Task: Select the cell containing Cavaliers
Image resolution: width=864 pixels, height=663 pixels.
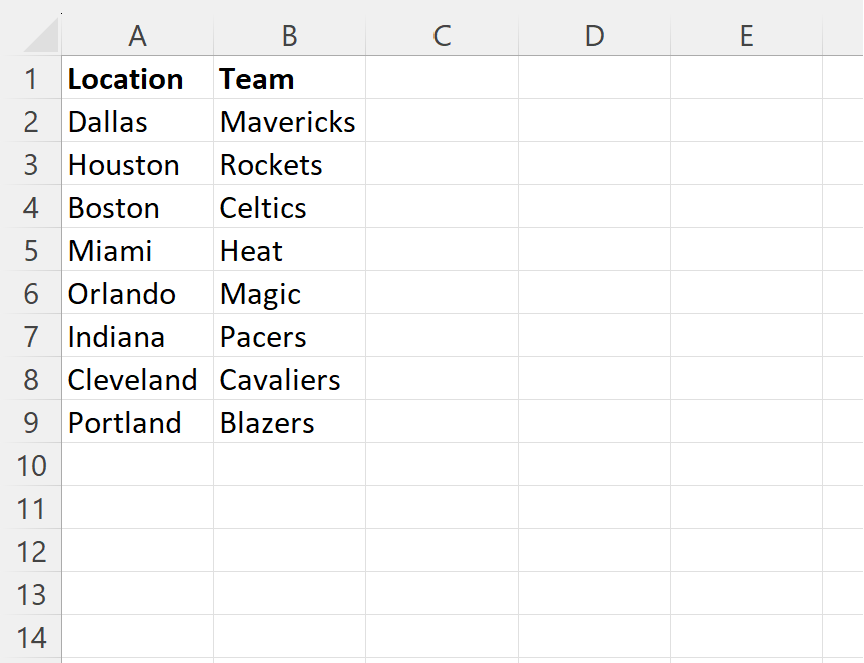Action: (x=290, y=379)
